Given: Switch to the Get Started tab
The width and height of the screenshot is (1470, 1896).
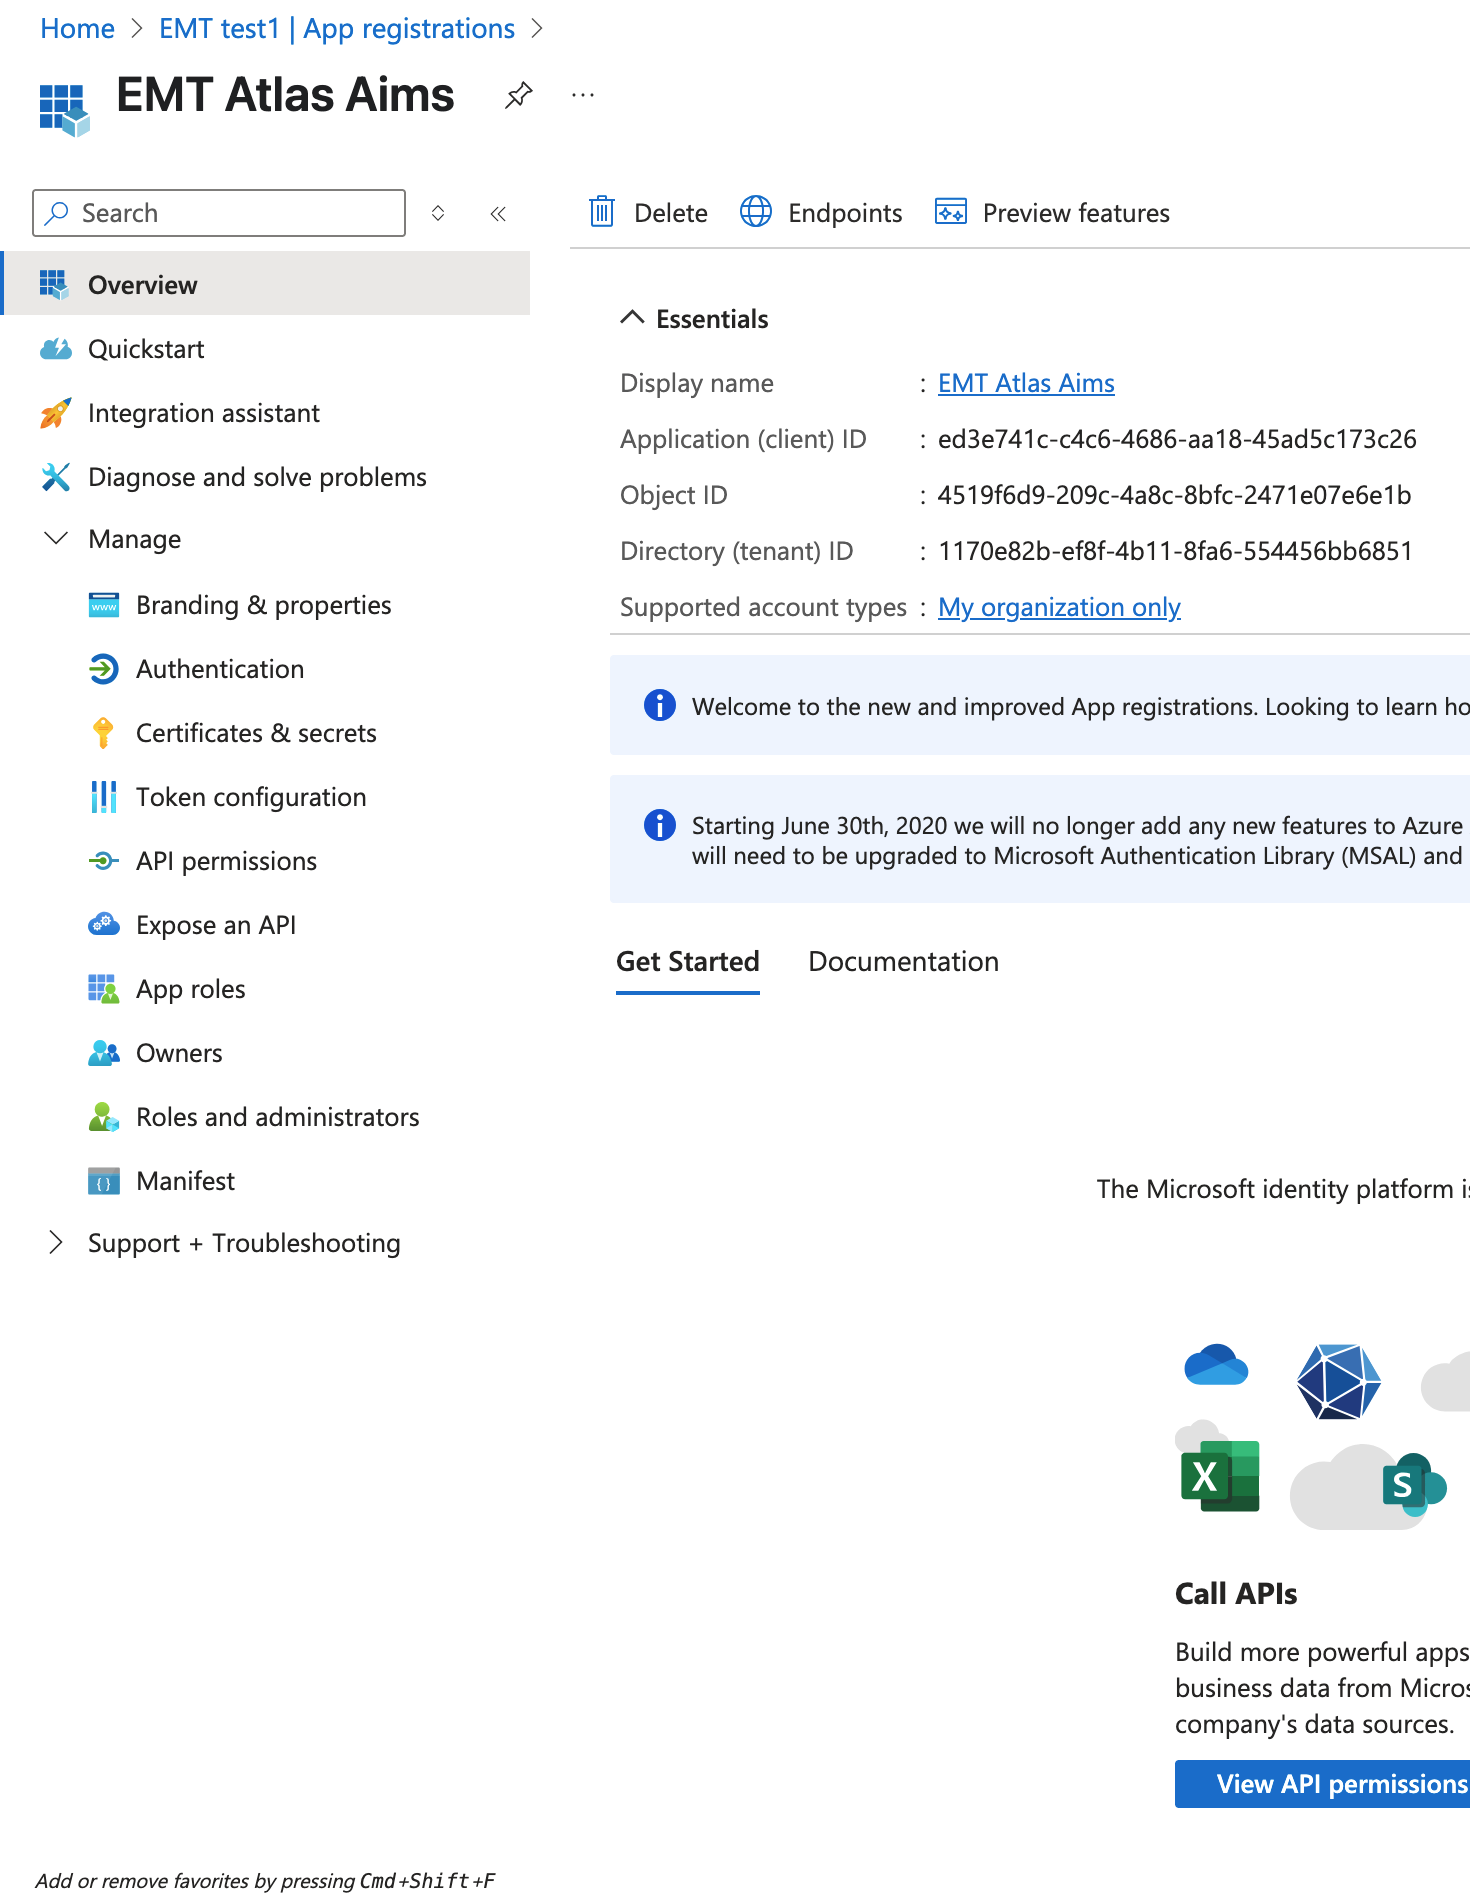Looking at the screenshot, I should click(x=688, y=961).
